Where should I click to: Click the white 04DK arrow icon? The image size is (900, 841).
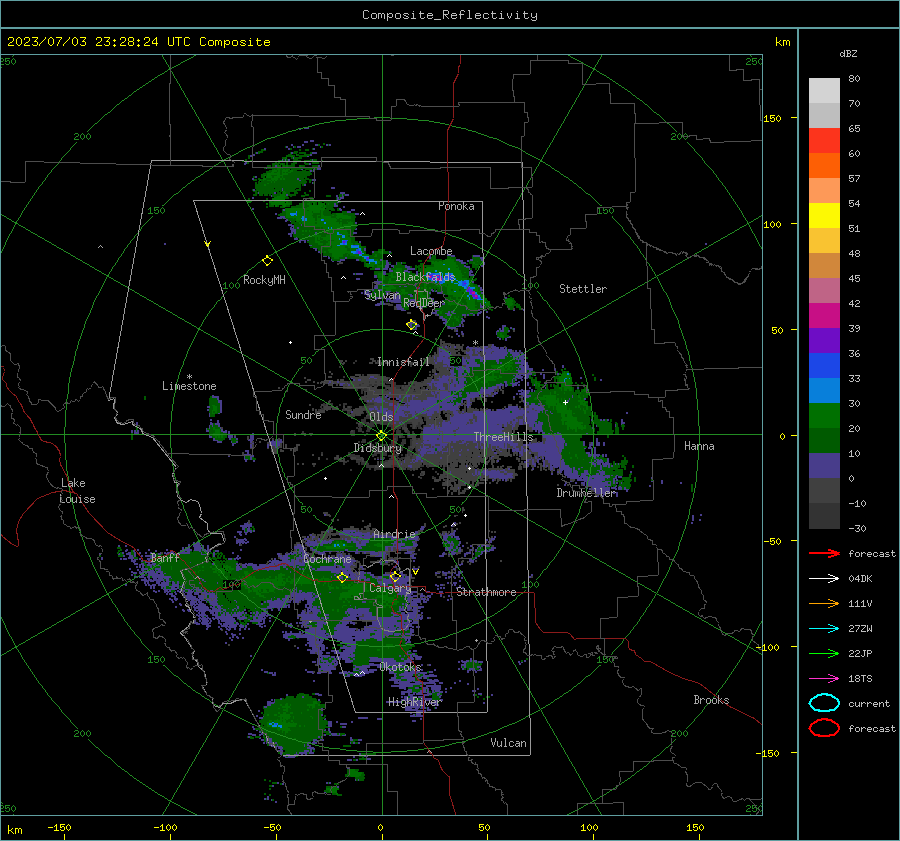point(824,579)
